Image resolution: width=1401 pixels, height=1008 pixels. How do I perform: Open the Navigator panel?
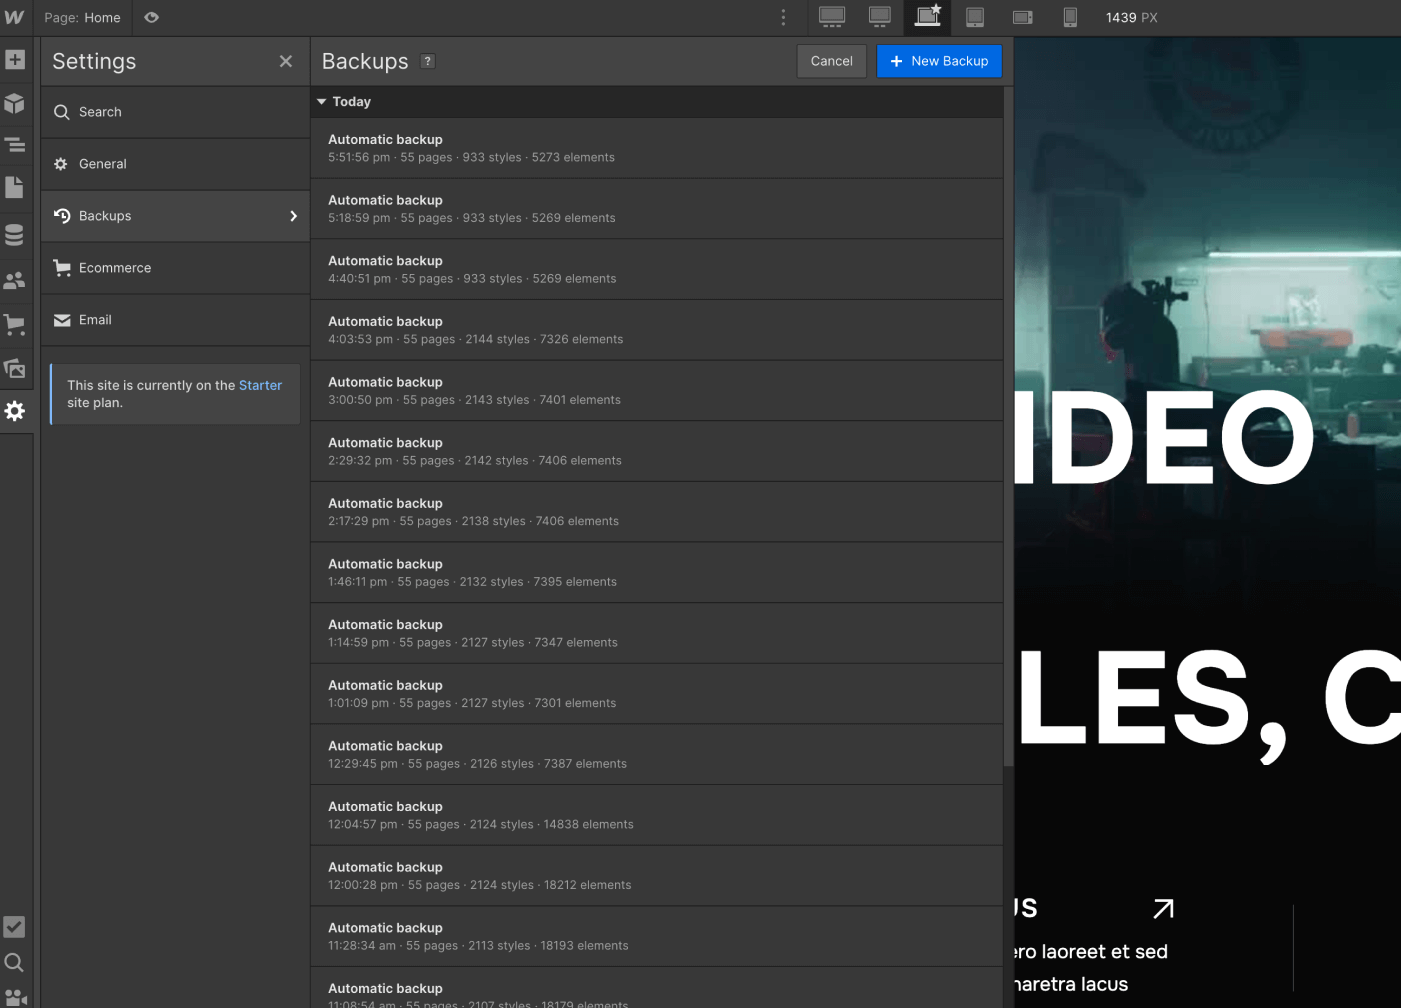click(x=15, y=145)
